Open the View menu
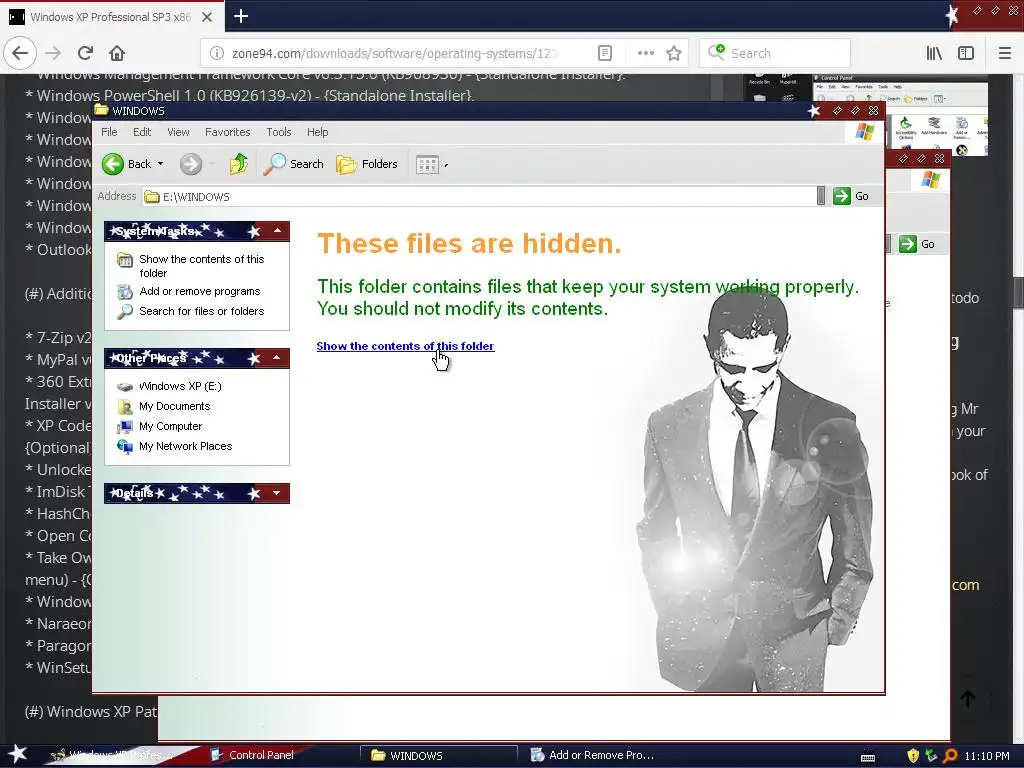1024x768 pixels. pos(178,132)
